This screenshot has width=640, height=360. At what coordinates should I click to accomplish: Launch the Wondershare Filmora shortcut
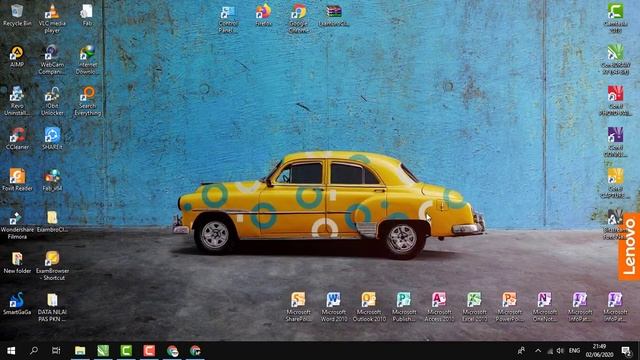[x=17, y=225]
